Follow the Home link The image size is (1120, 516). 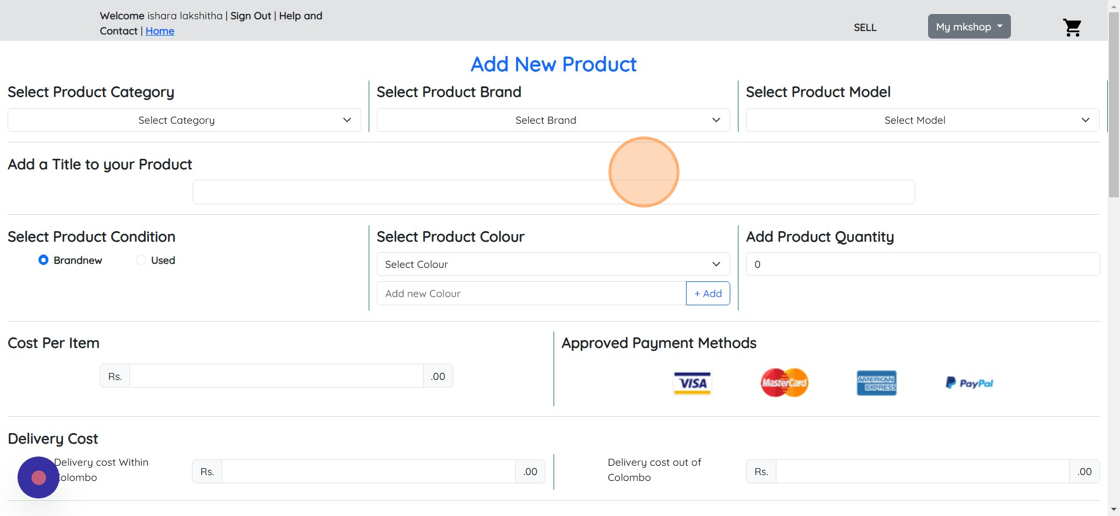(160, 31)
